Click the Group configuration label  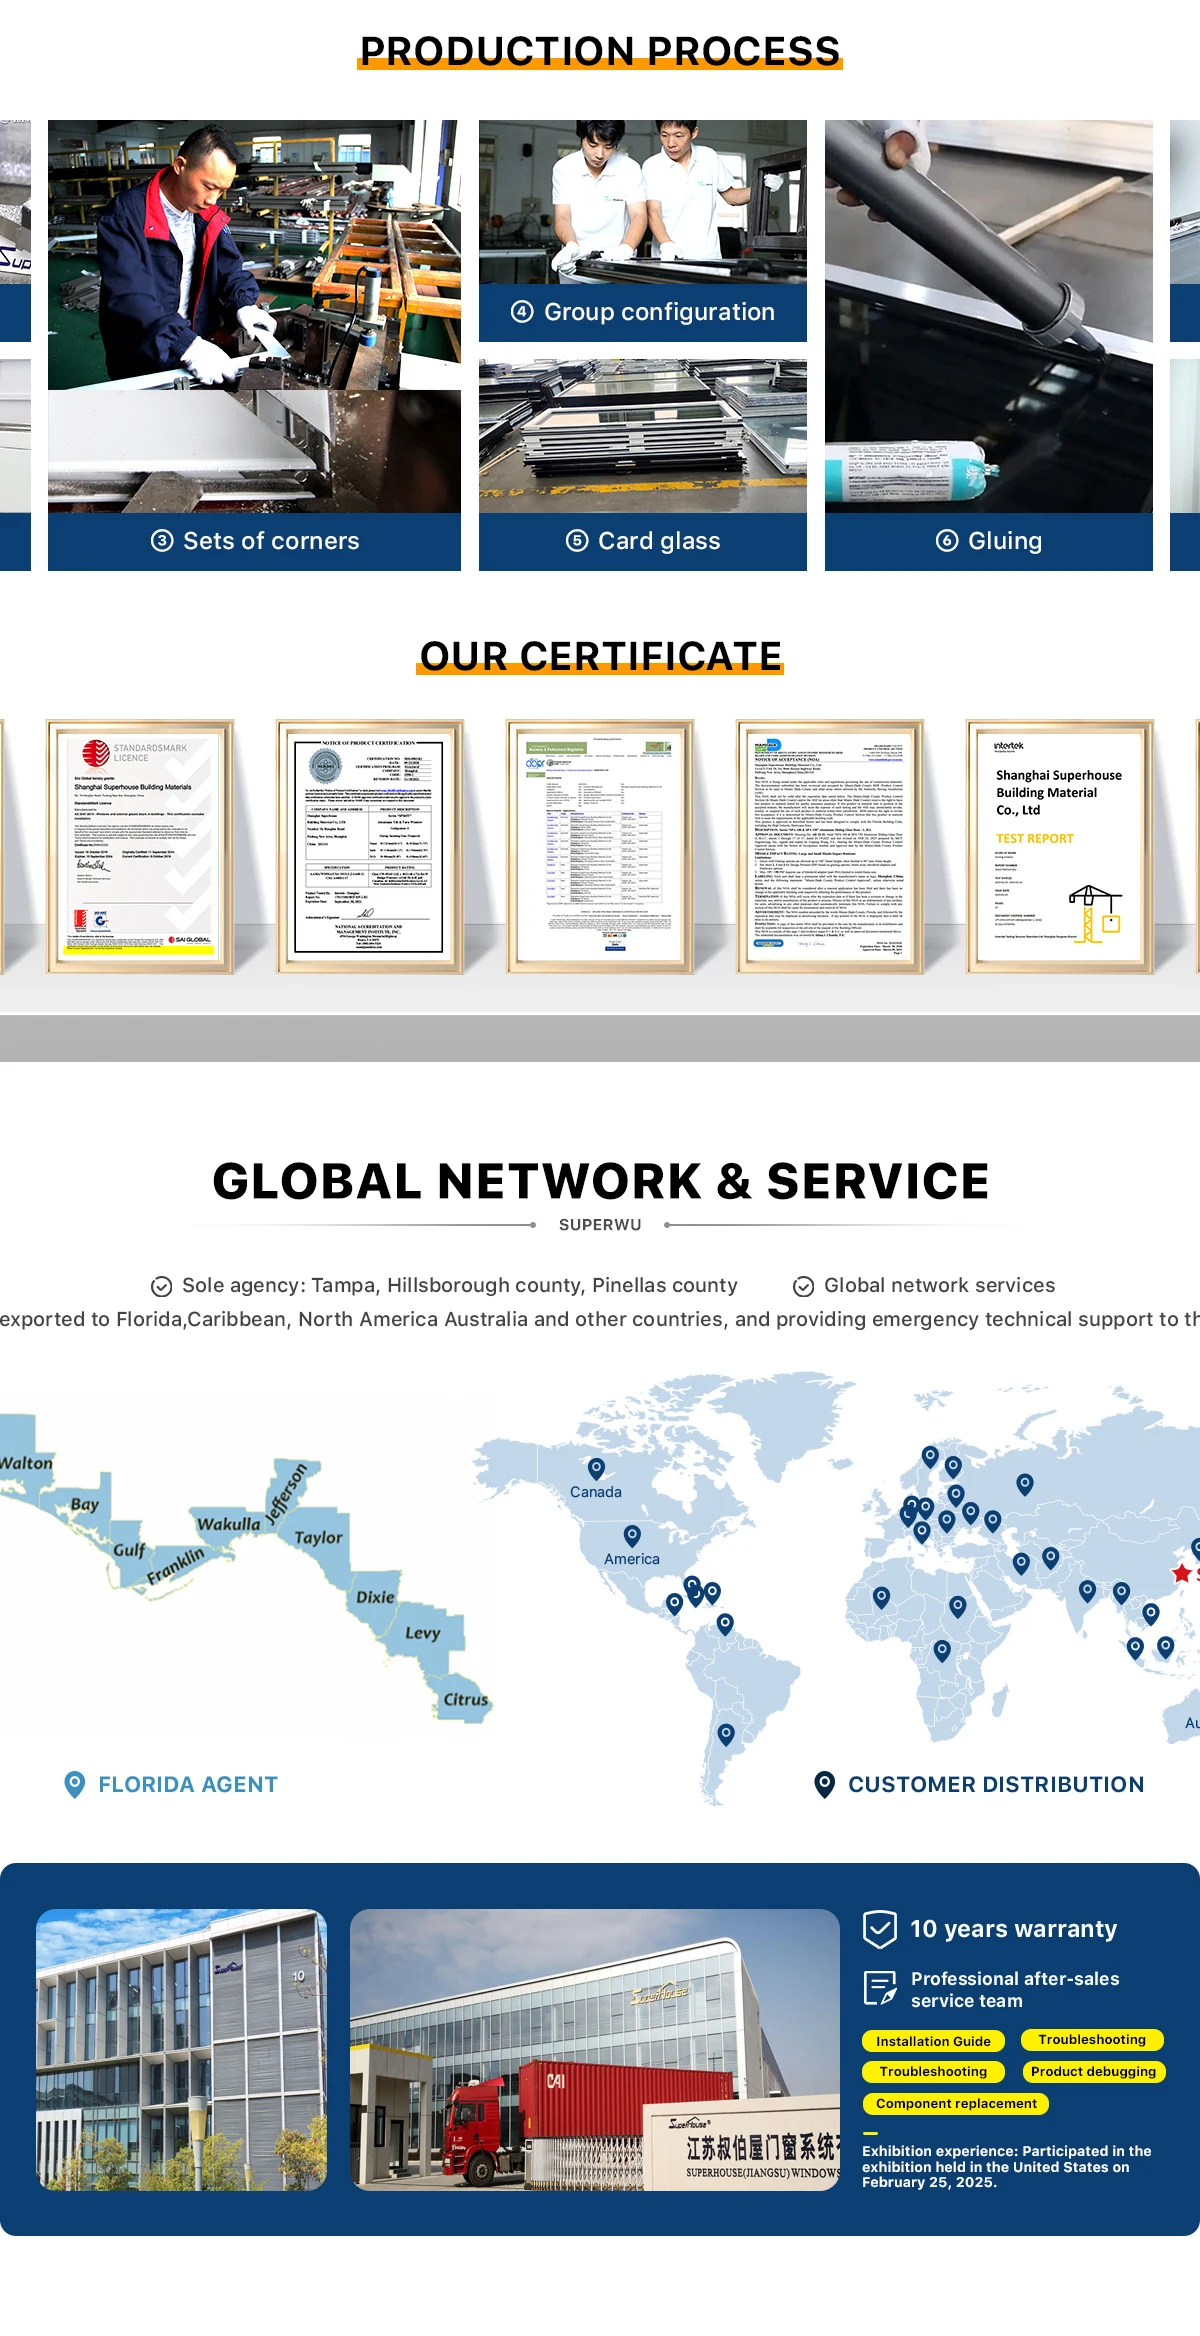click(643, 312)
